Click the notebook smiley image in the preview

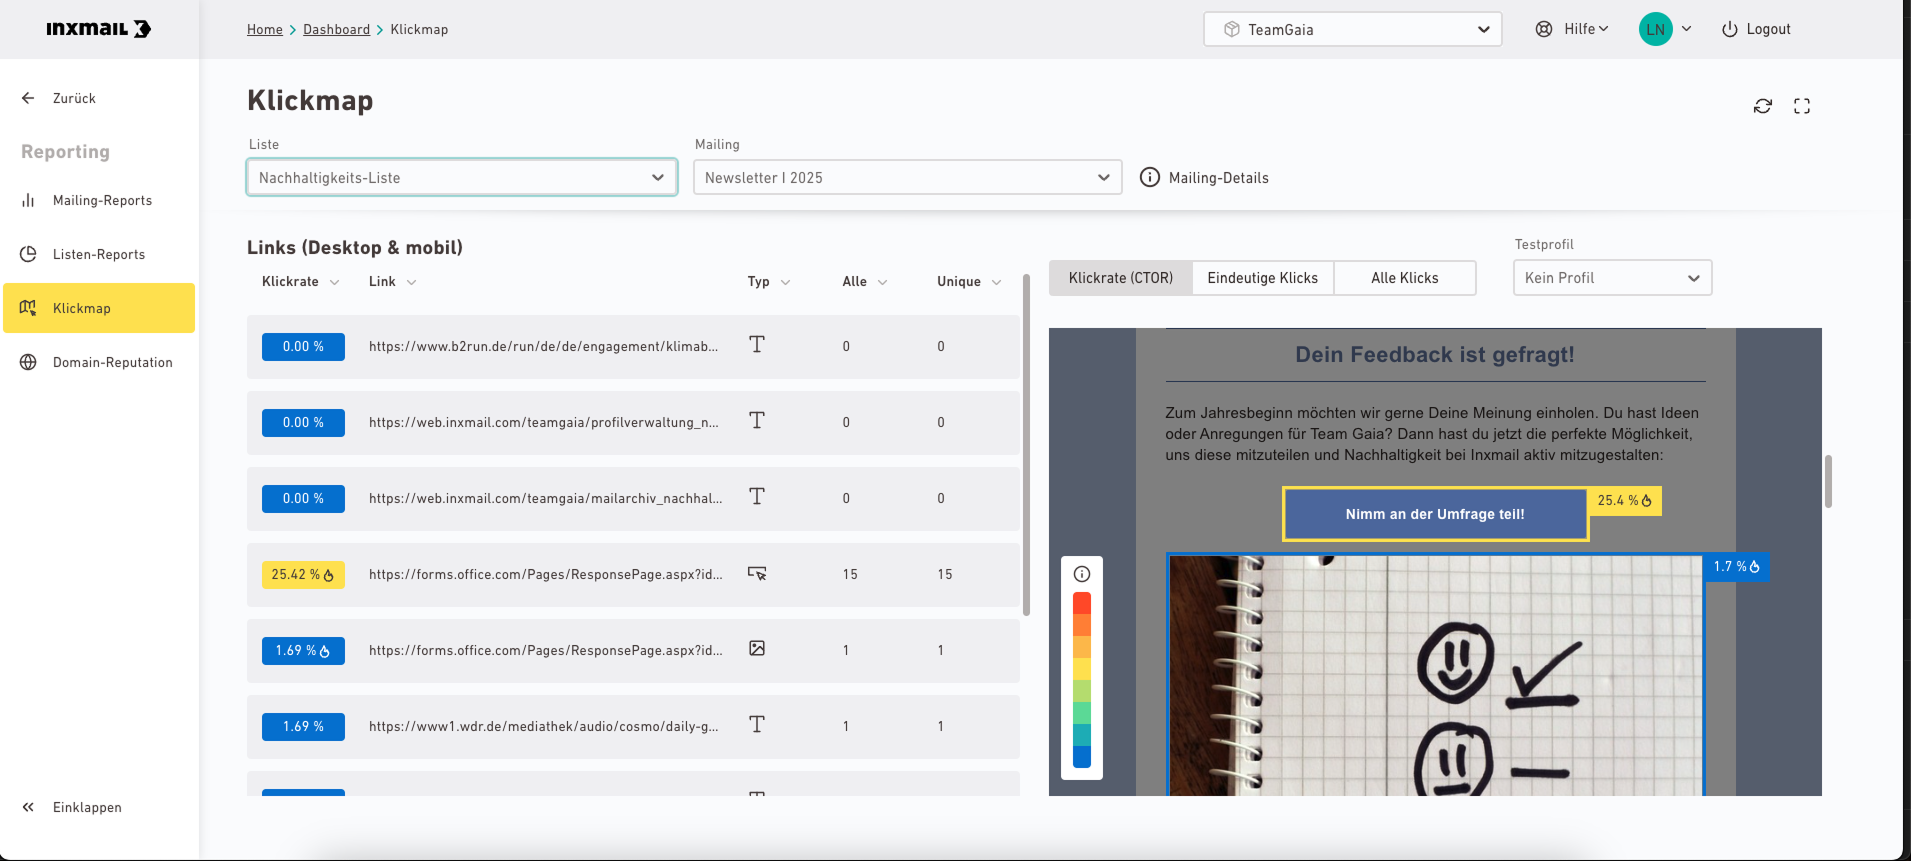[x=1435, y=676]
